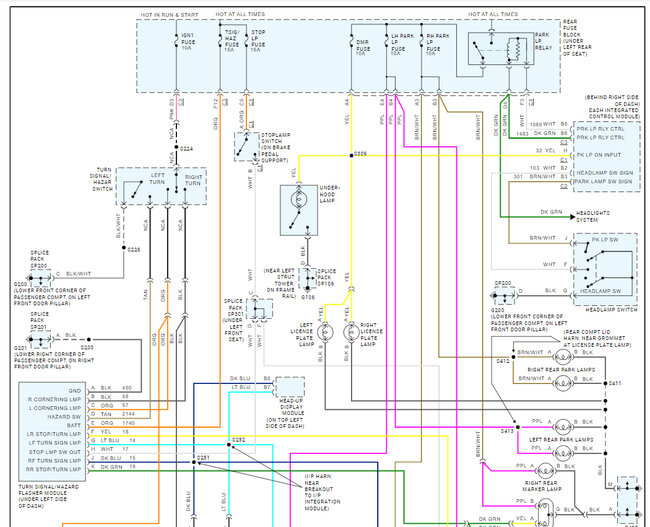The width and height of the screenshot is (650, 527).
Task: Select the "LR STOP/TURN LMP" row
Action: click(x=54, y=435)
